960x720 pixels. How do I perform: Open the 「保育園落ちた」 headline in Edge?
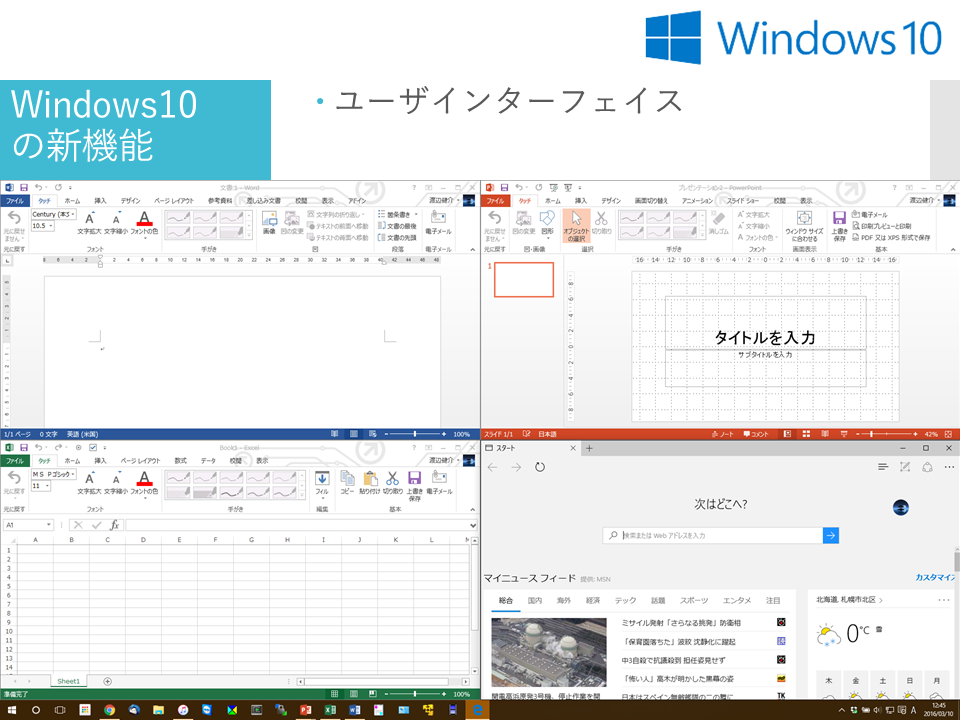click(678, 642)
